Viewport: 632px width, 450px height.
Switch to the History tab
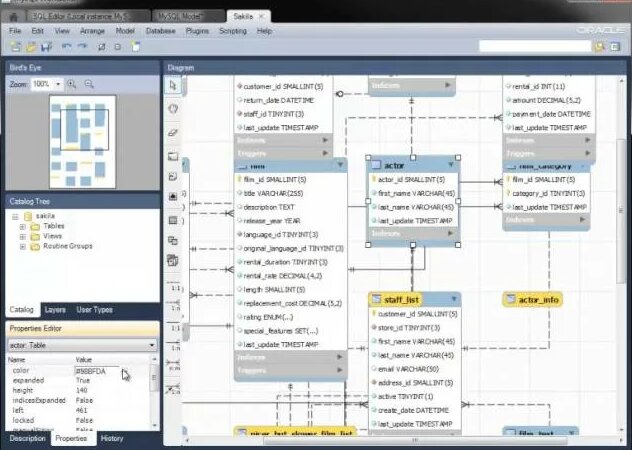pyautogui.click(x=112, y=438)
